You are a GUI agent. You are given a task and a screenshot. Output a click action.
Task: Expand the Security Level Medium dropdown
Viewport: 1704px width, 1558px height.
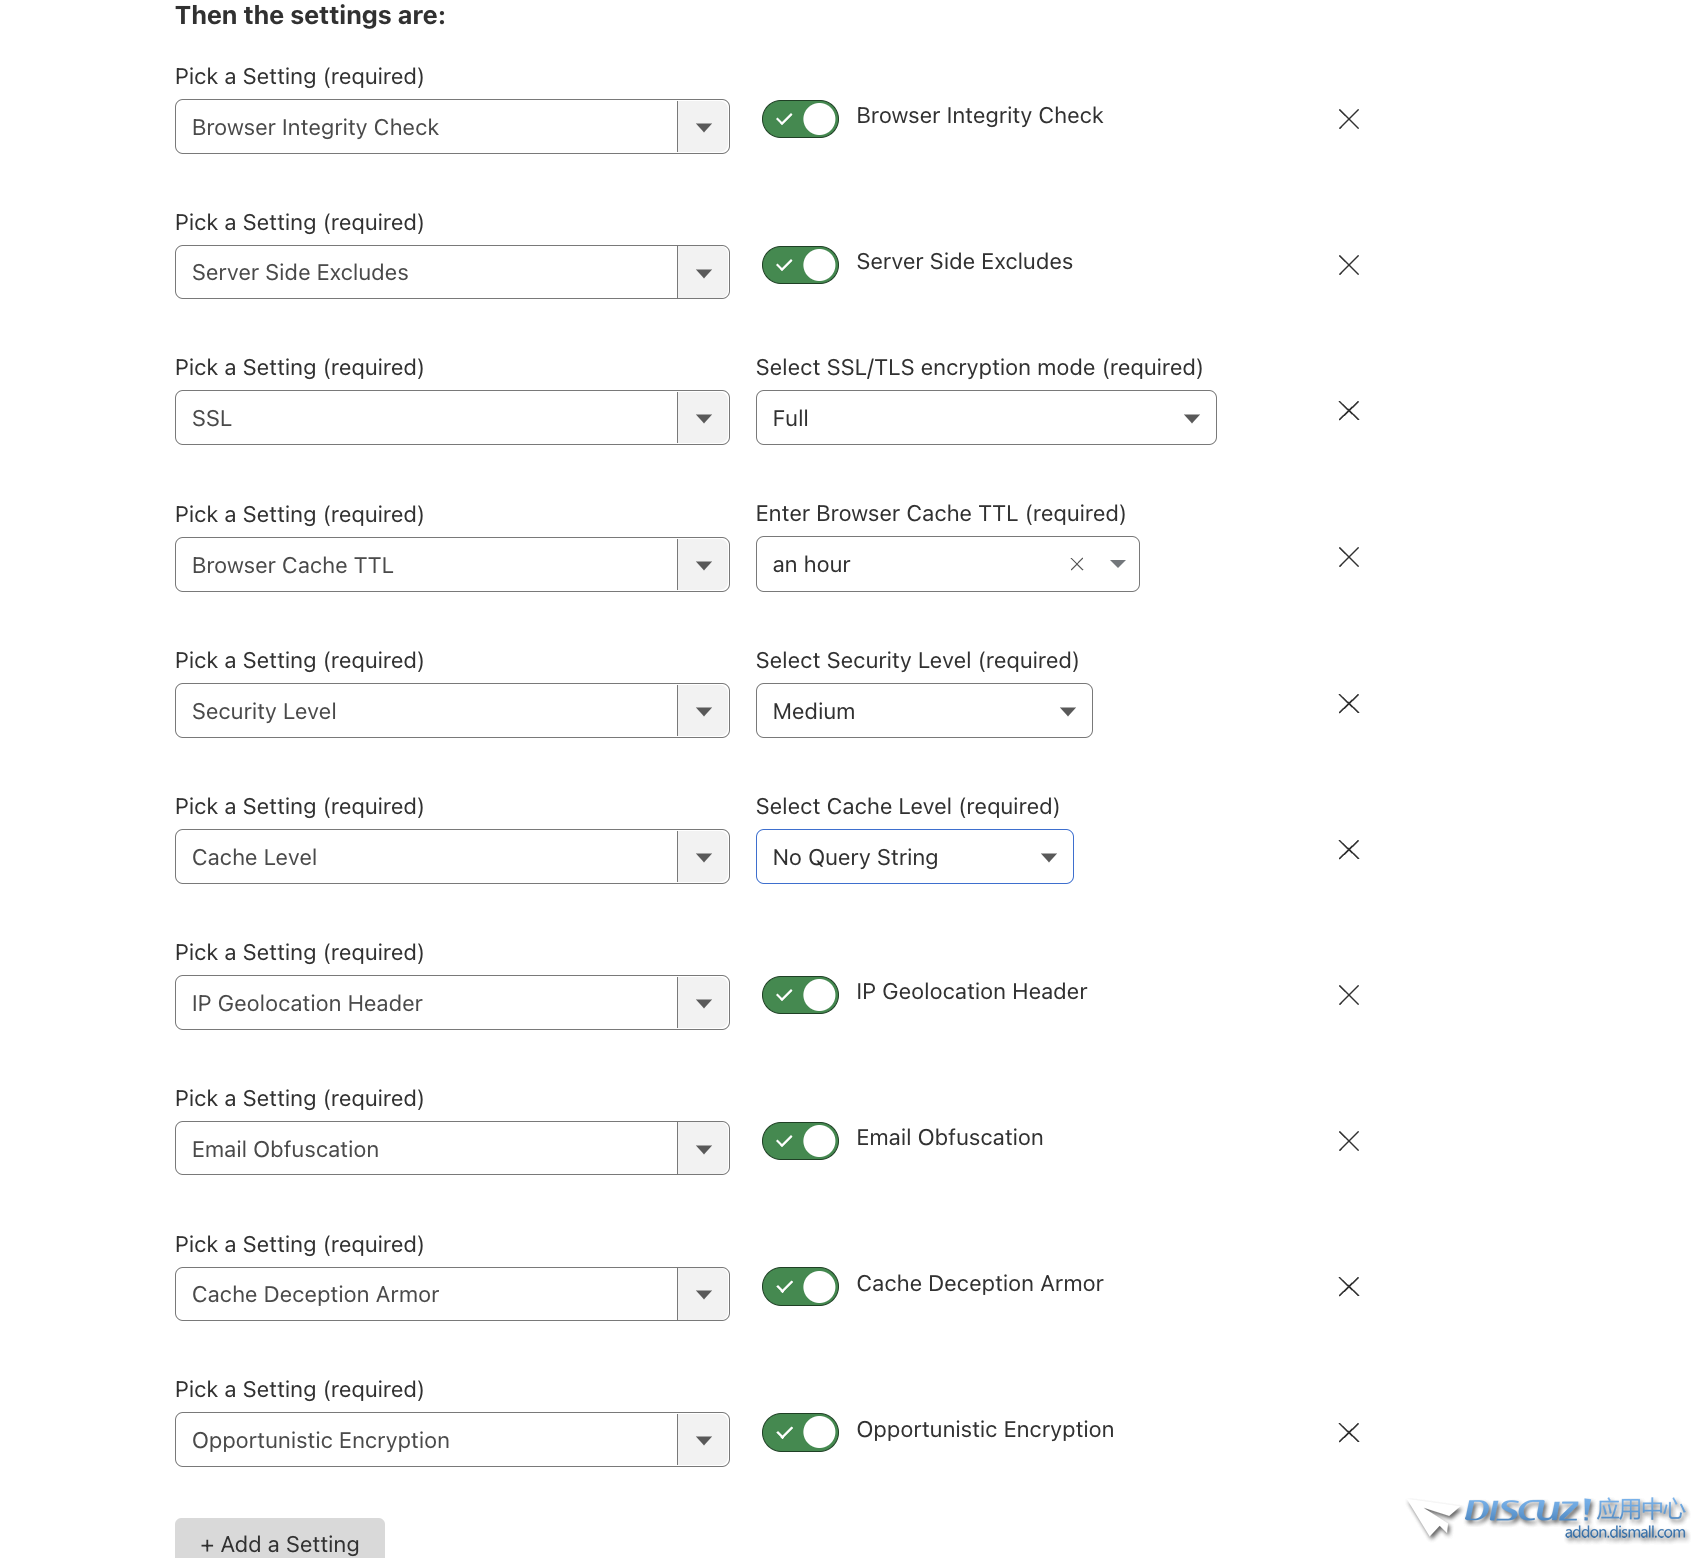[923, 711]
